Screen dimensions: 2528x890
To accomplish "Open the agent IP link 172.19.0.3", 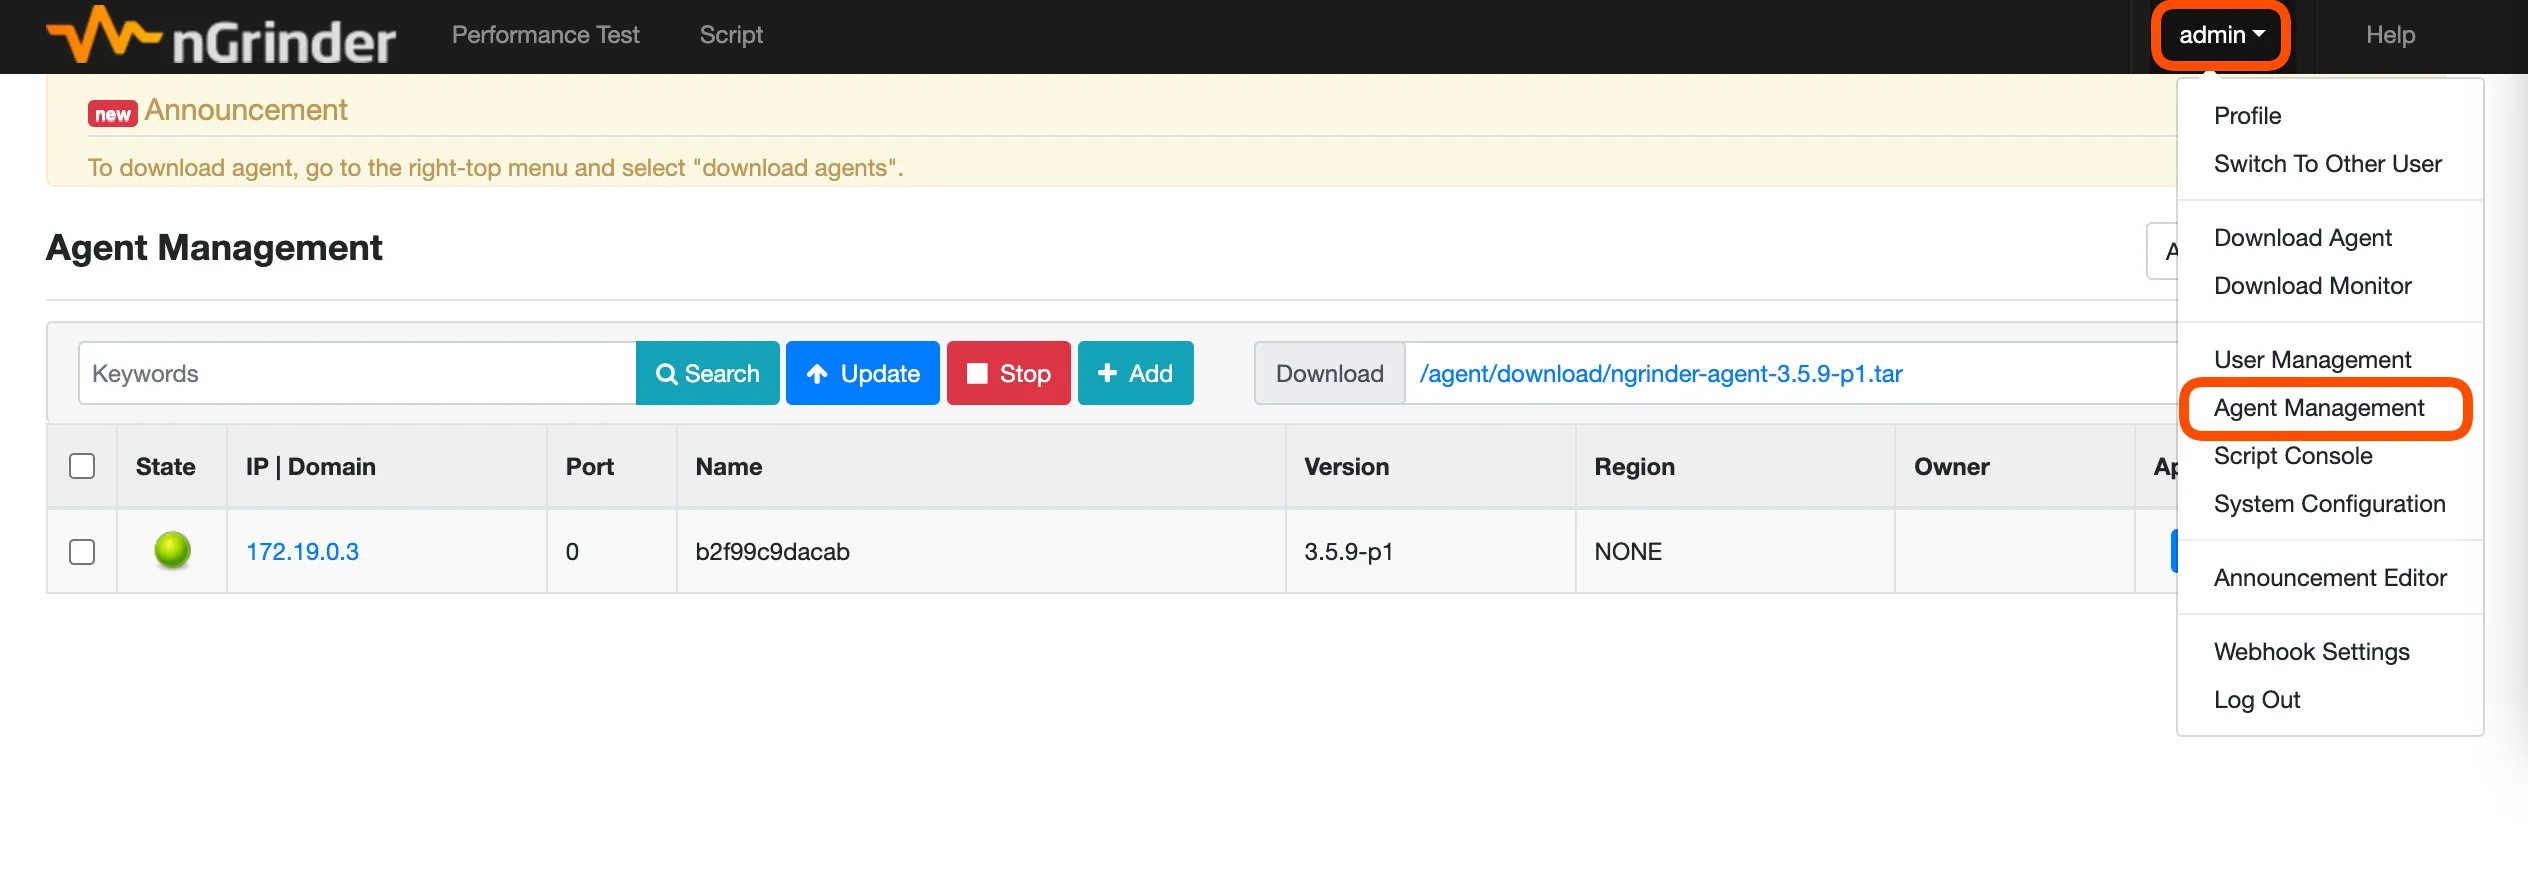I will (x=302, y=552).
